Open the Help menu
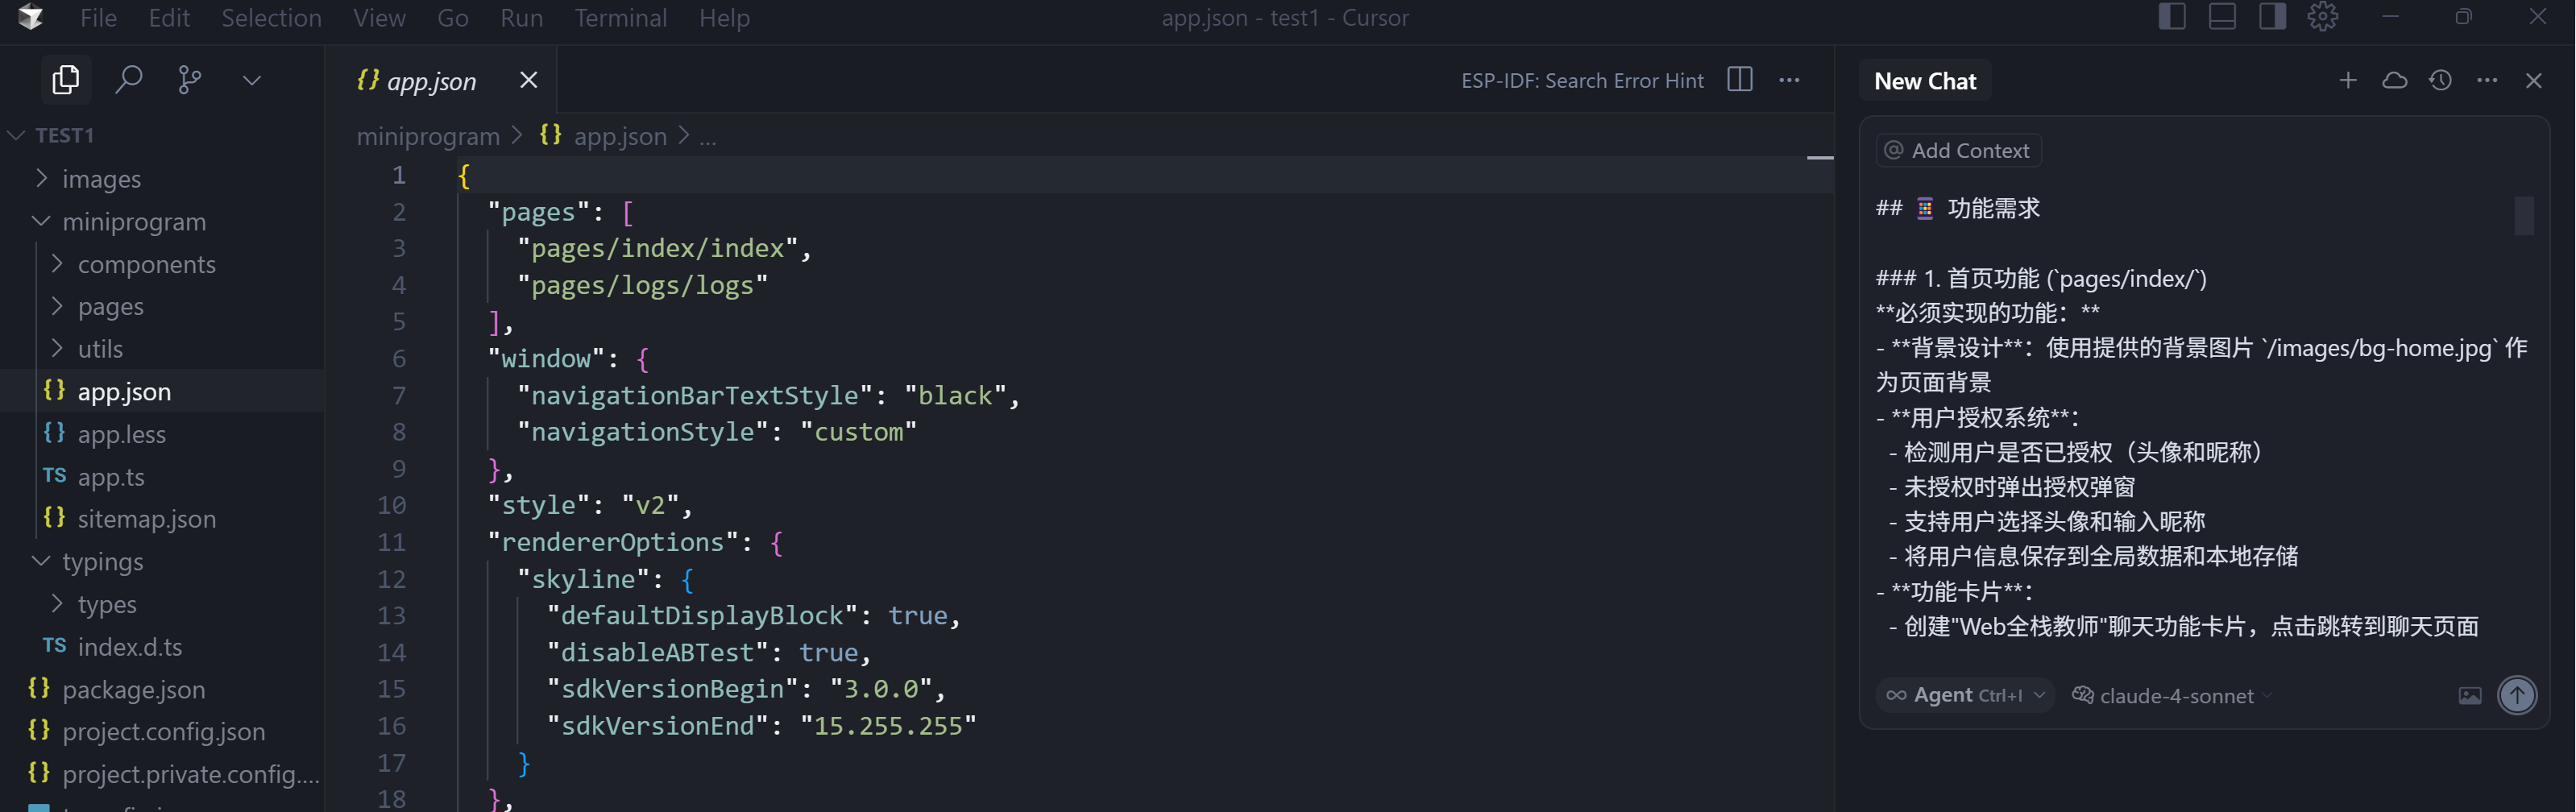 724,18
